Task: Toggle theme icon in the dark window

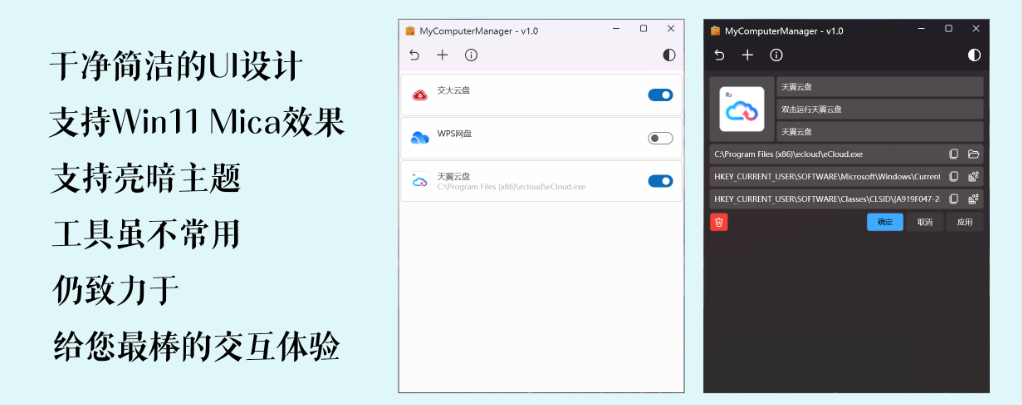Action: click(974, 55)
